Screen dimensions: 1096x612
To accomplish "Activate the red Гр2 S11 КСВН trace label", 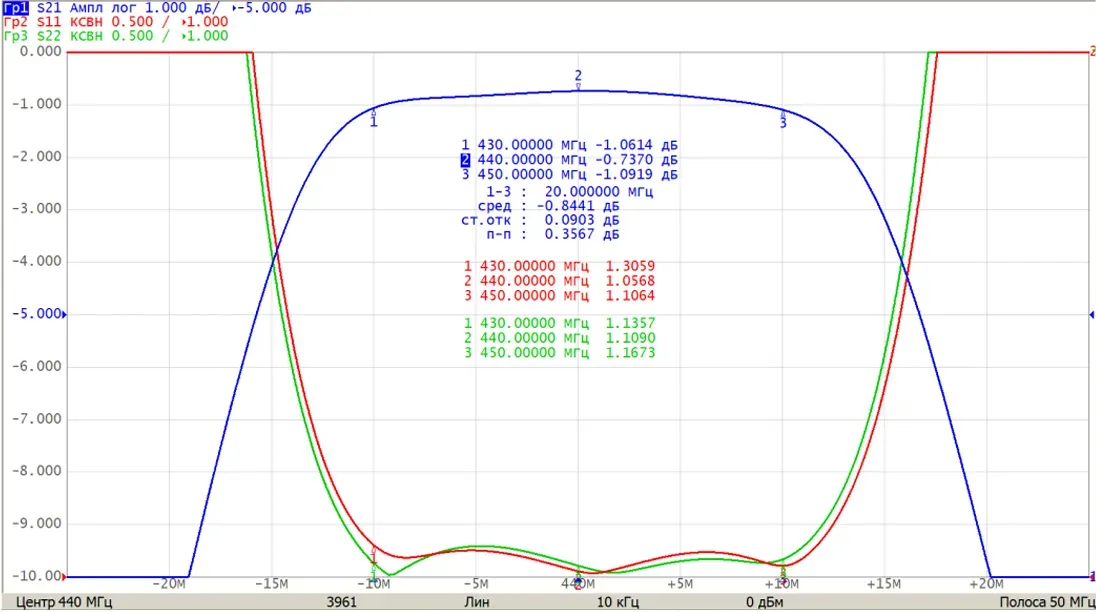I will point(115,22).
